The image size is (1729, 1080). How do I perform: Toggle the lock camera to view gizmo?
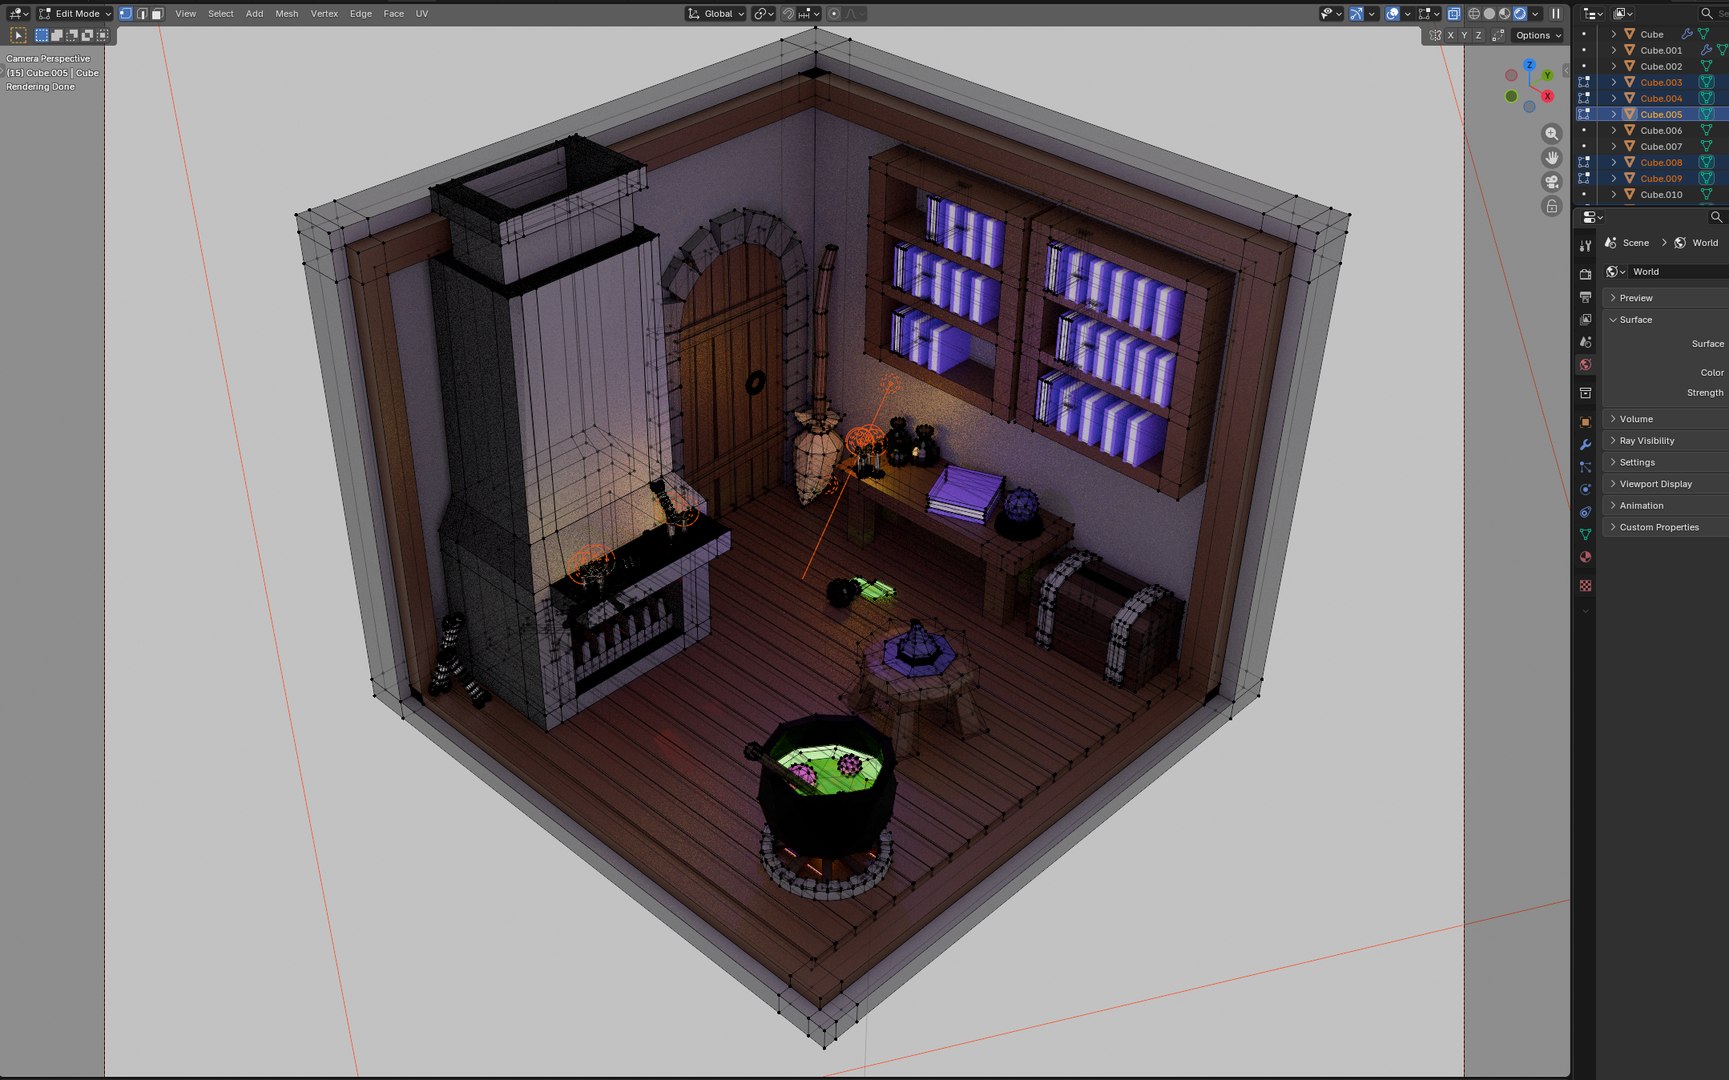(x=1551, y=206)
